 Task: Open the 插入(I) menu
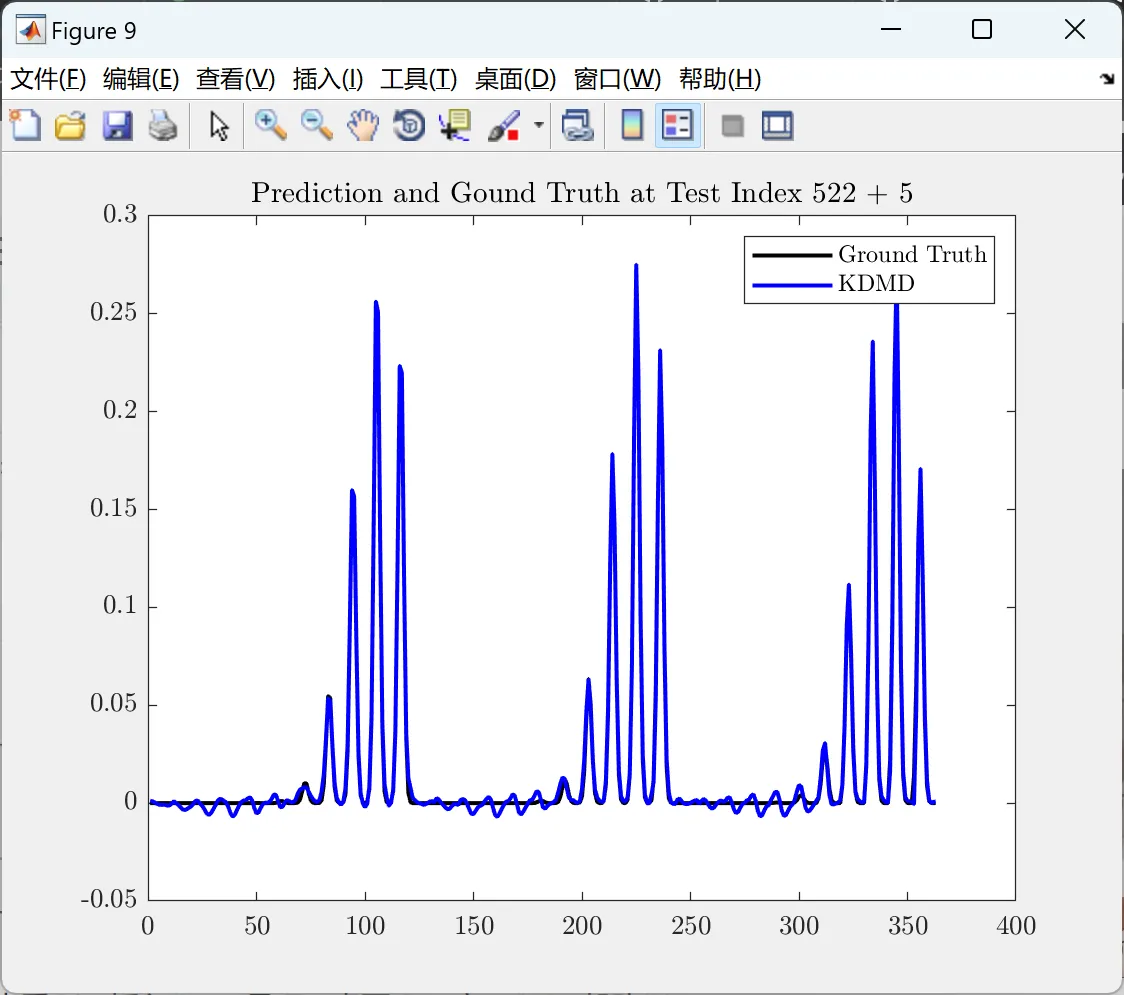[x=328, y=79]
